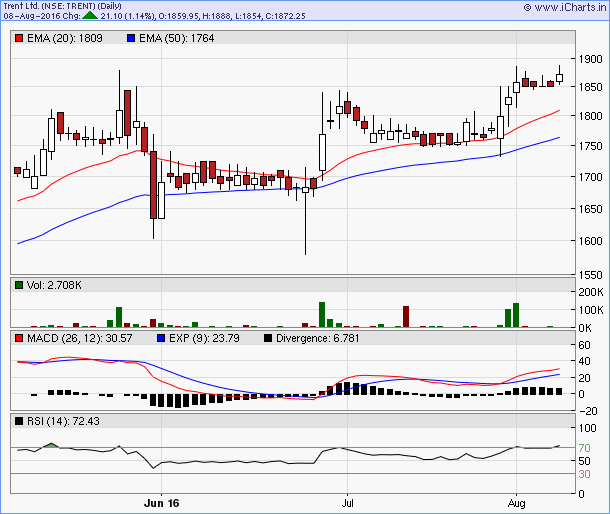Open the www.iCharts.in watermark link
This screenshot has width=610, height=514.
[565, 7]
